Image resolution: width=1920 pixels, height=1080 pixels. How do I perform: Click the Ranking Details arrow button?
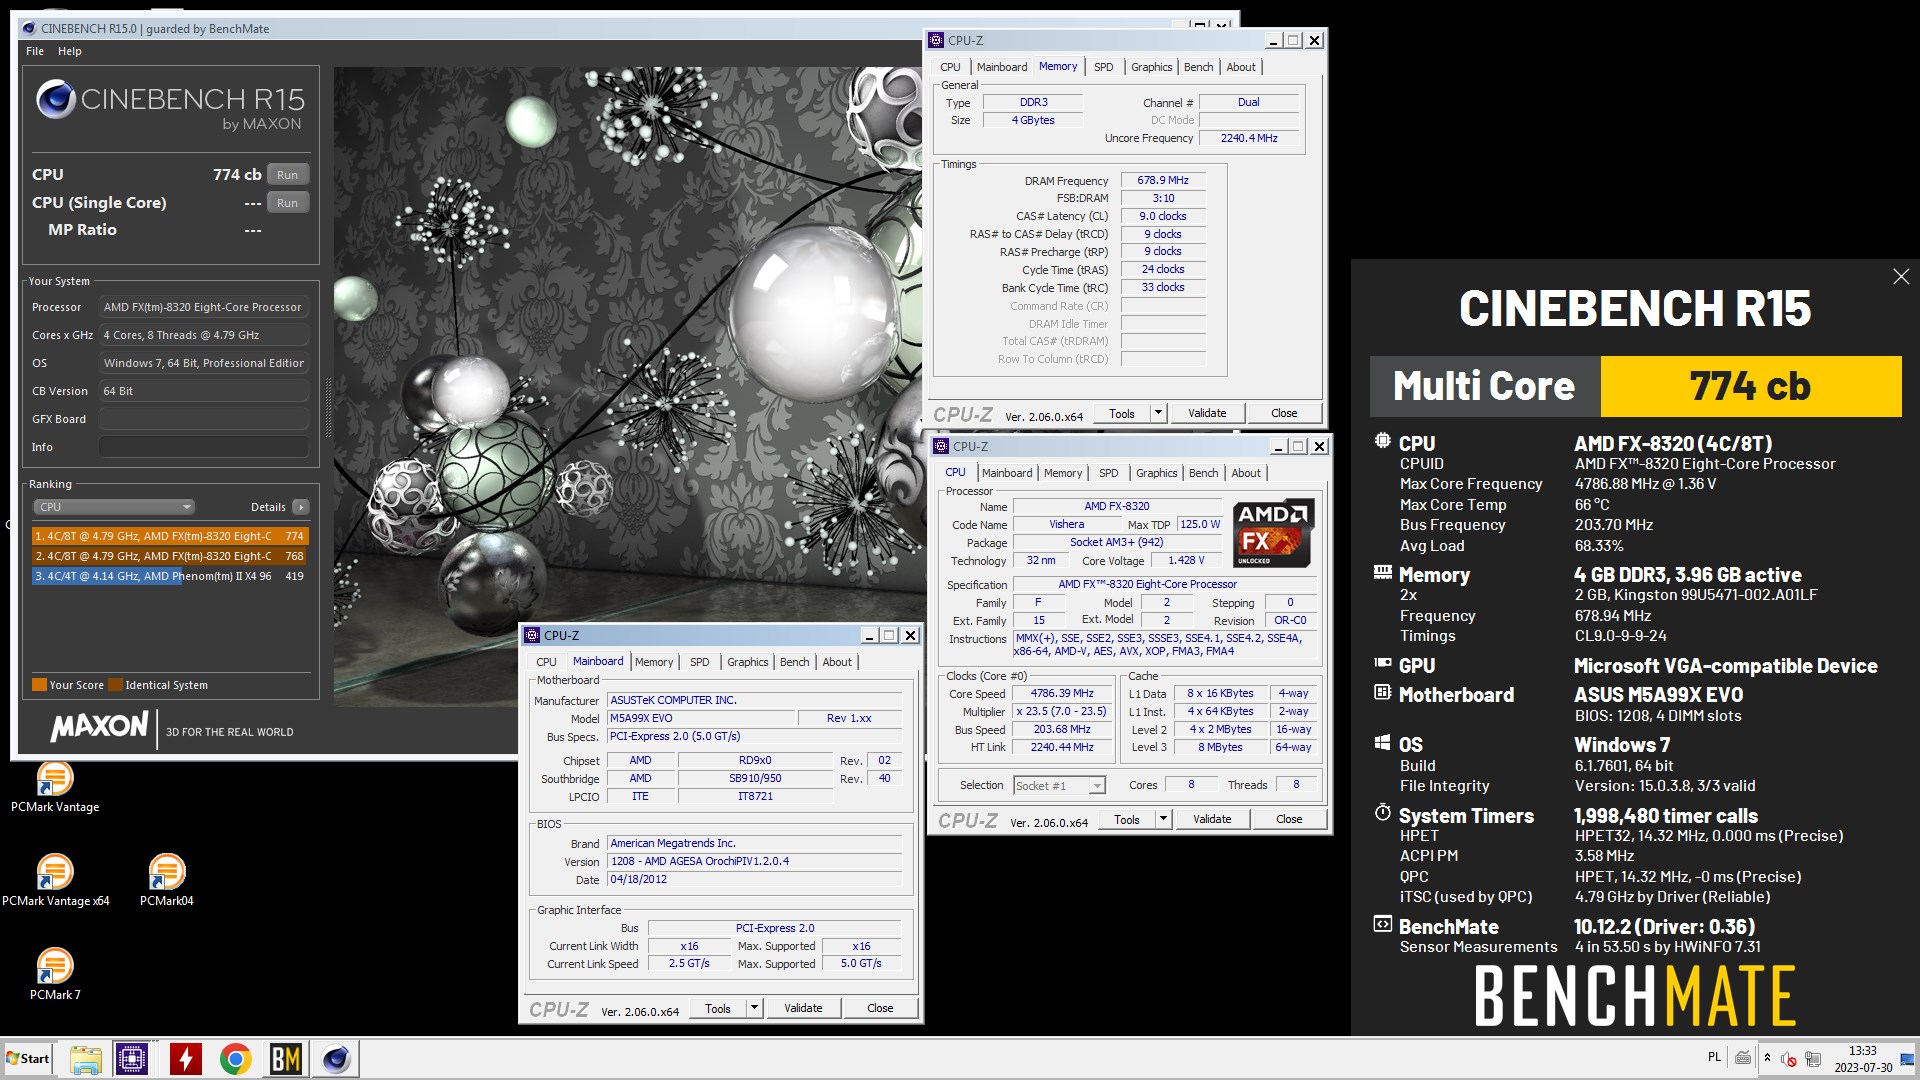pyautogui.click(x=301, y=507)
